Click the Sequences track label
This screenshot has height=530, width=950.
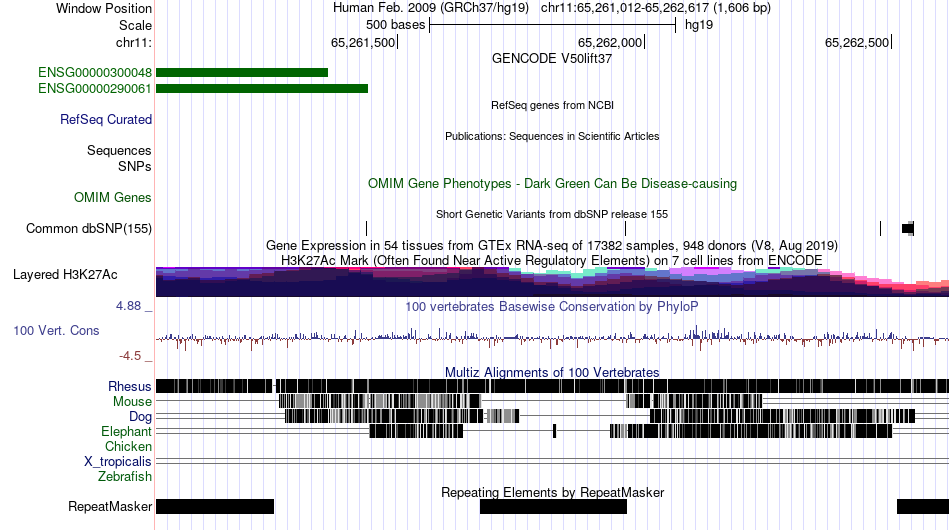[119, 150]
